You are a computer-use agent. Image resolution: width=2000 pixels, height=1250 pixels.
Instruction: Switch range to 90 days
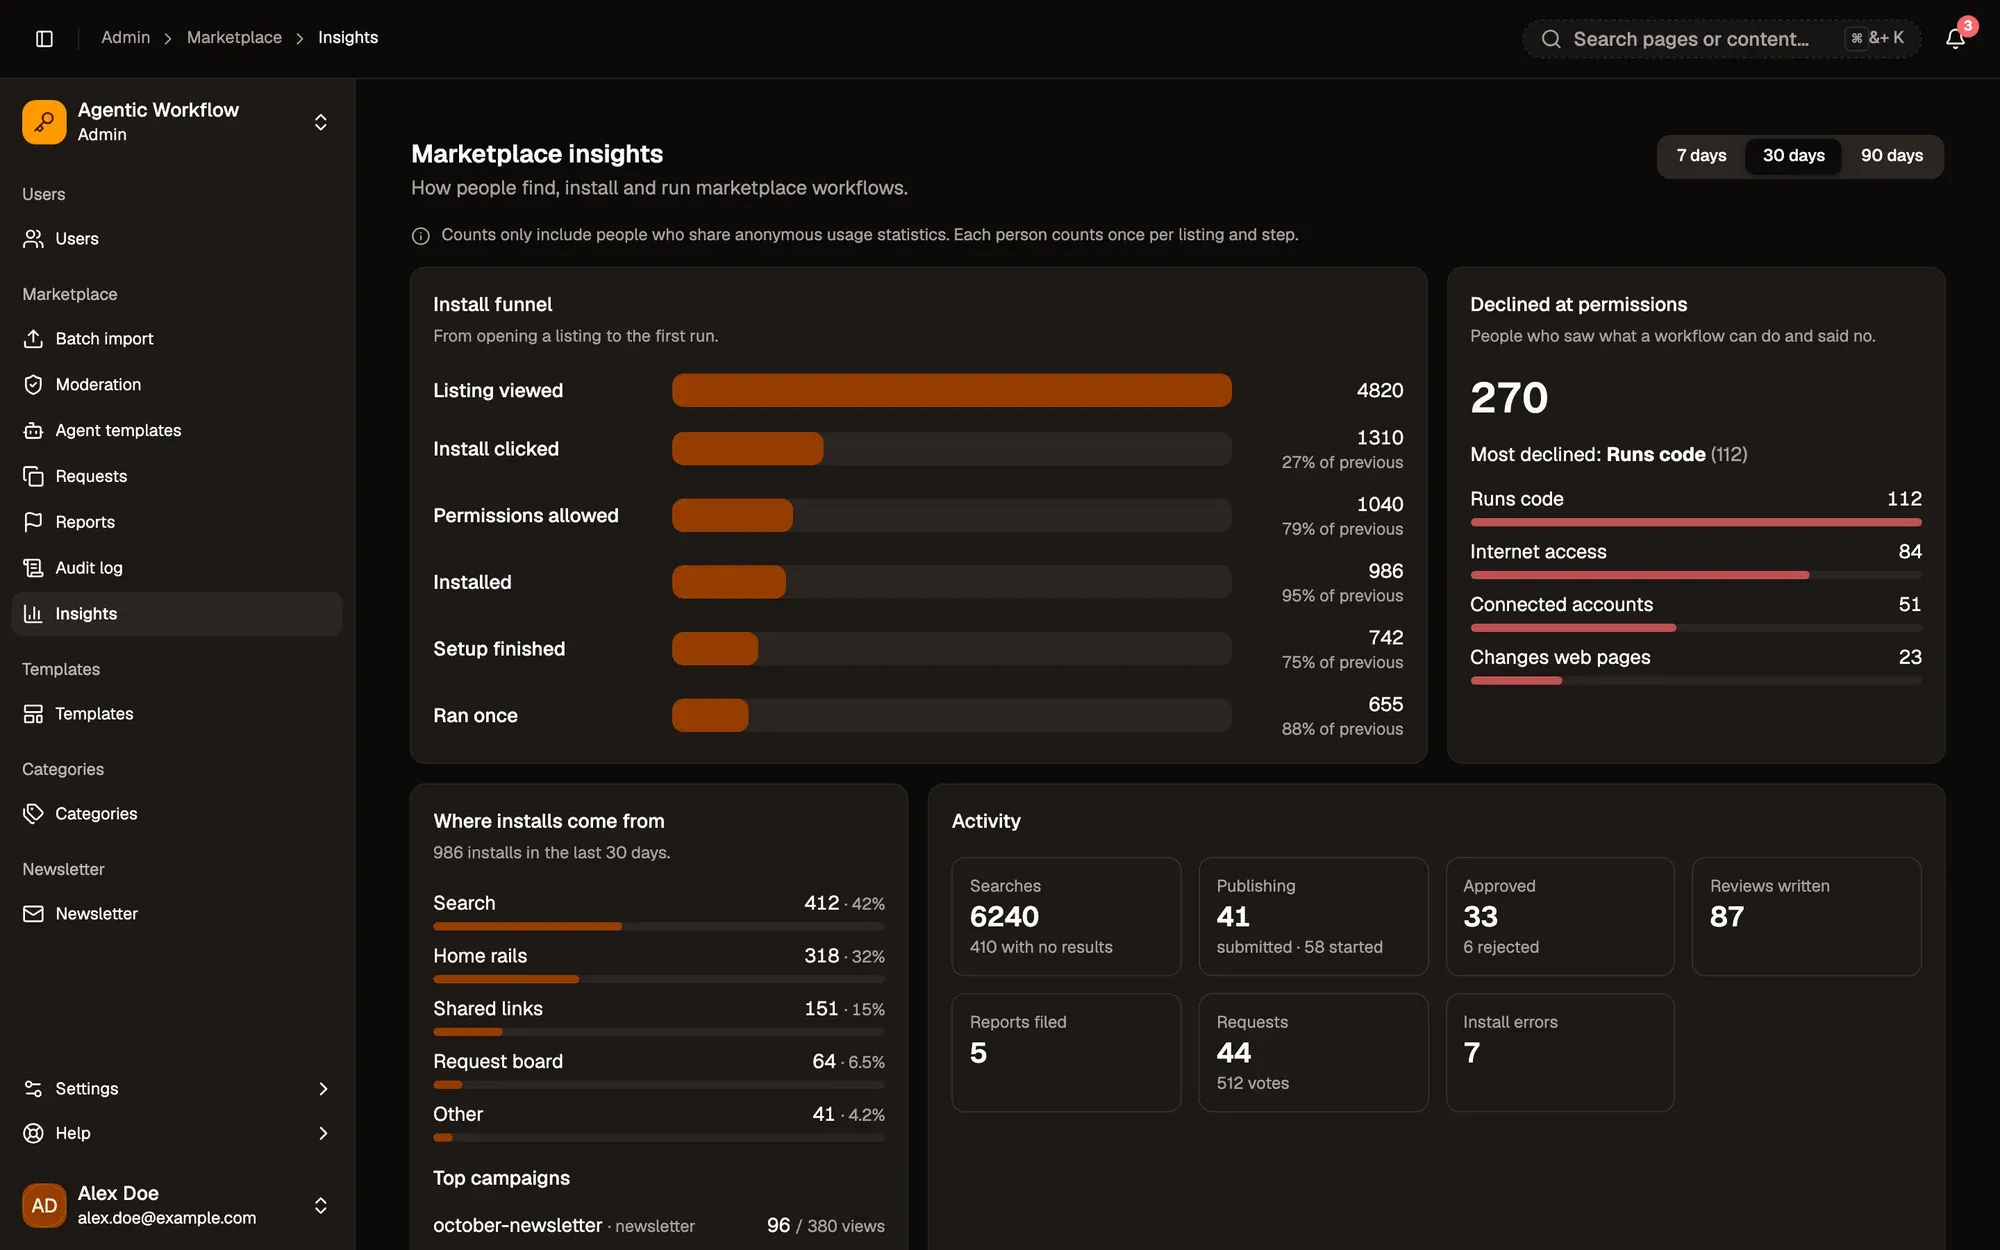tap(1891, 156)
